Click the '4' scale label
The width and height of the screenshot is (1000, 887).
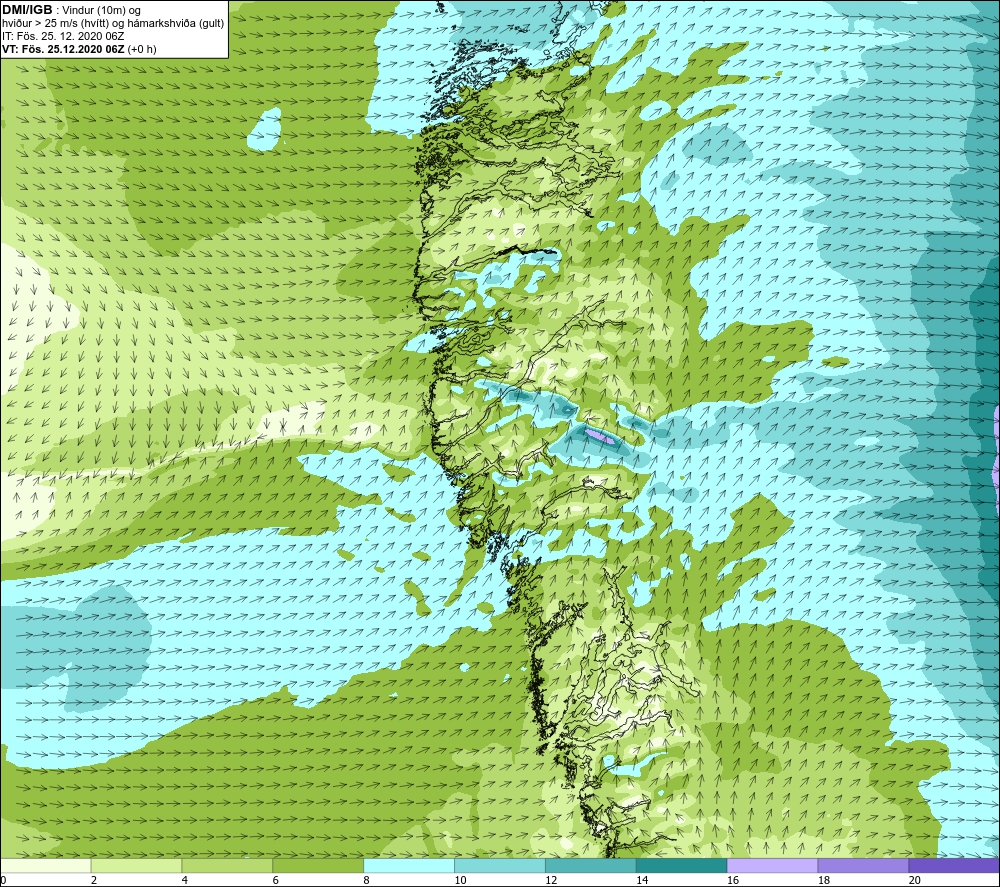pos(184,880)
